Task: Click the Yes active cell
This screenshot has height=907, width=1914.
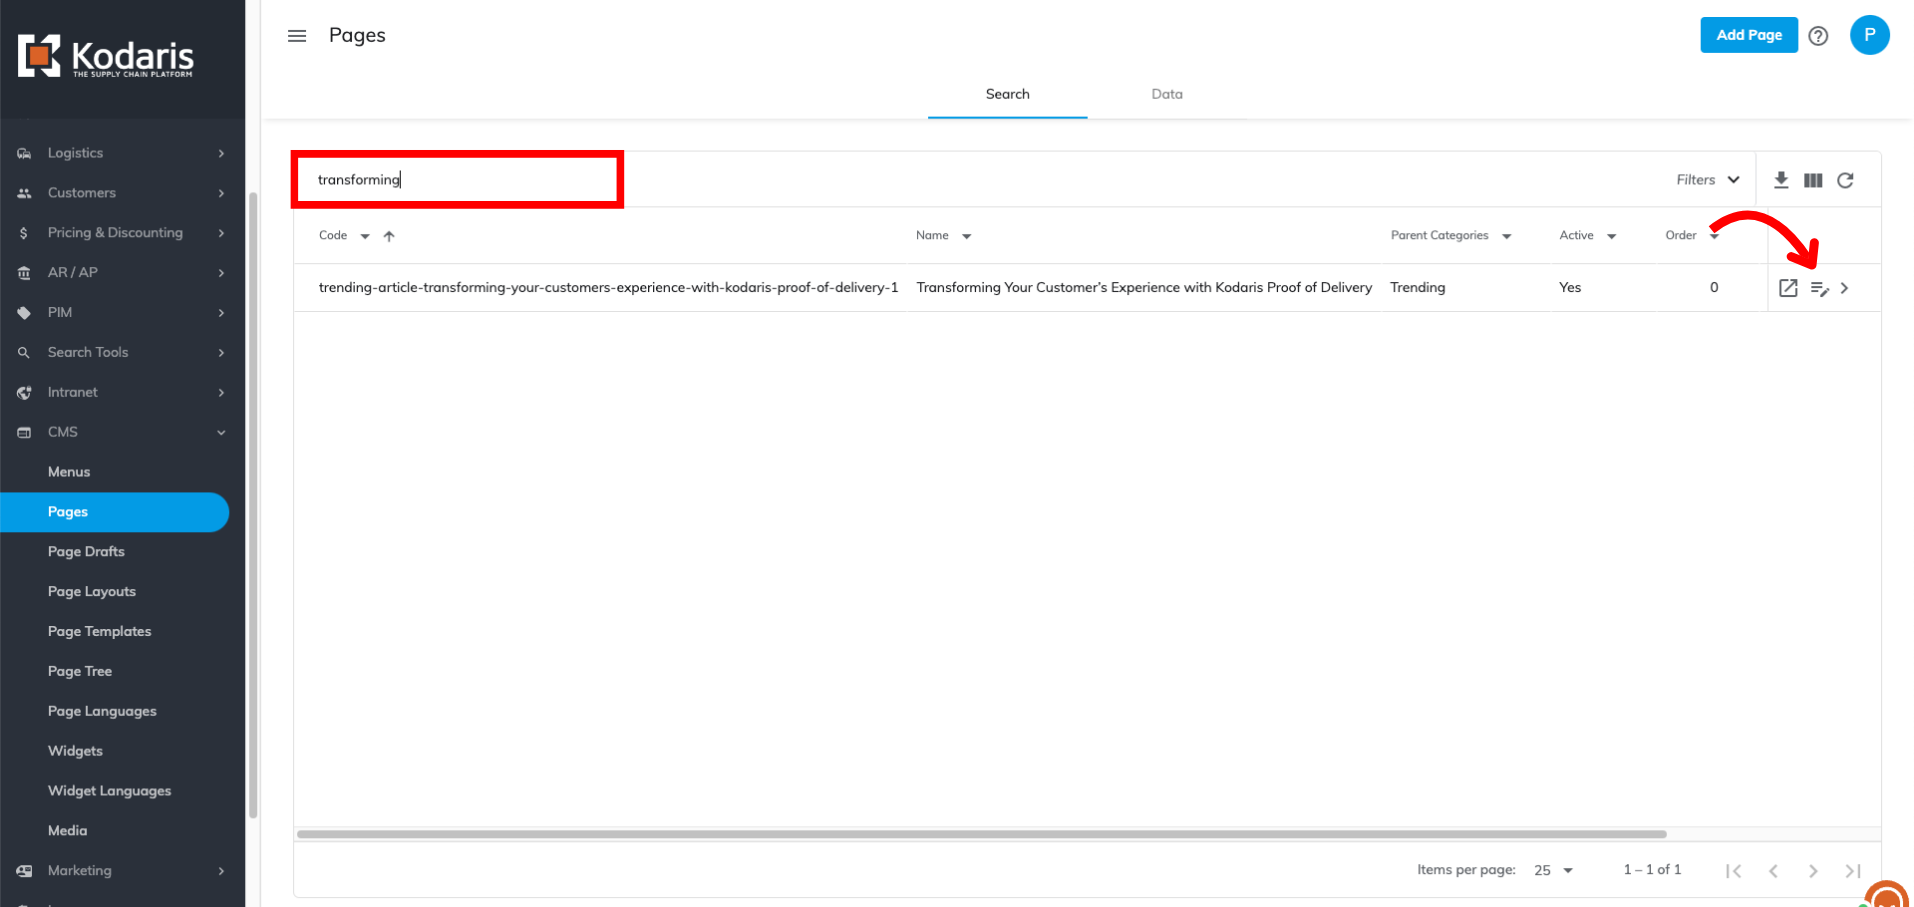Action: click(x=1570, y=288)
